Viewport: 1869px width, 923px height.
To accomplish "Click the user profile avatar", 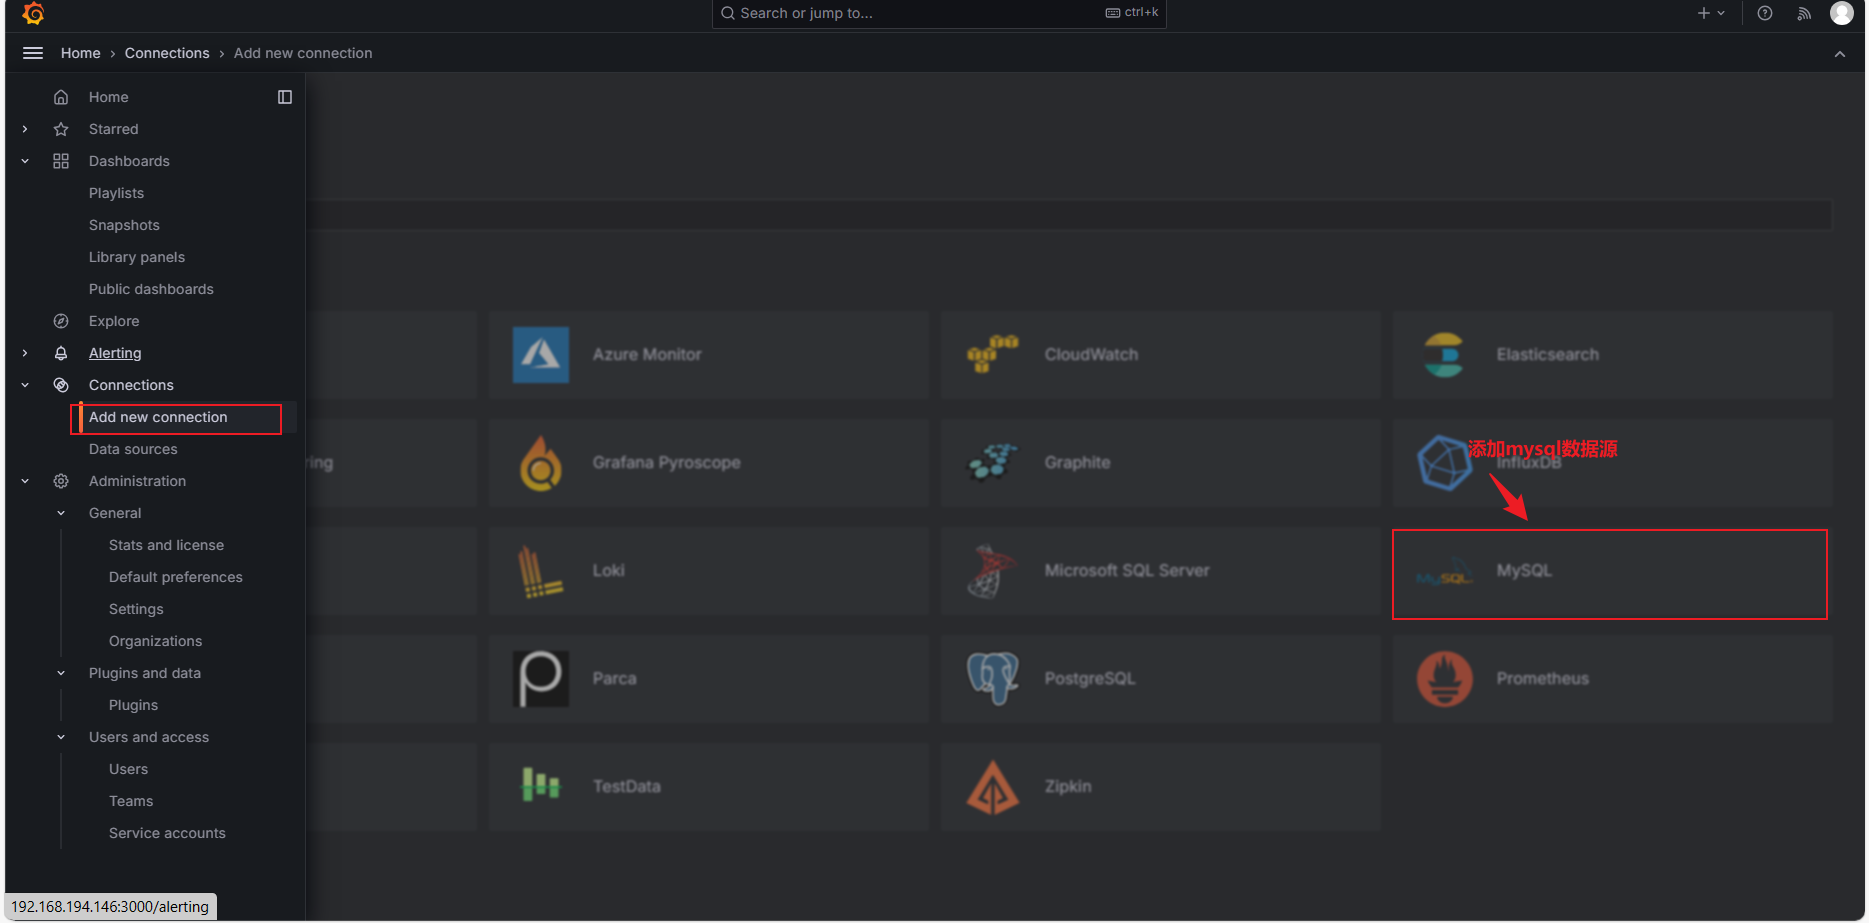I will (x=1842, y=13).
